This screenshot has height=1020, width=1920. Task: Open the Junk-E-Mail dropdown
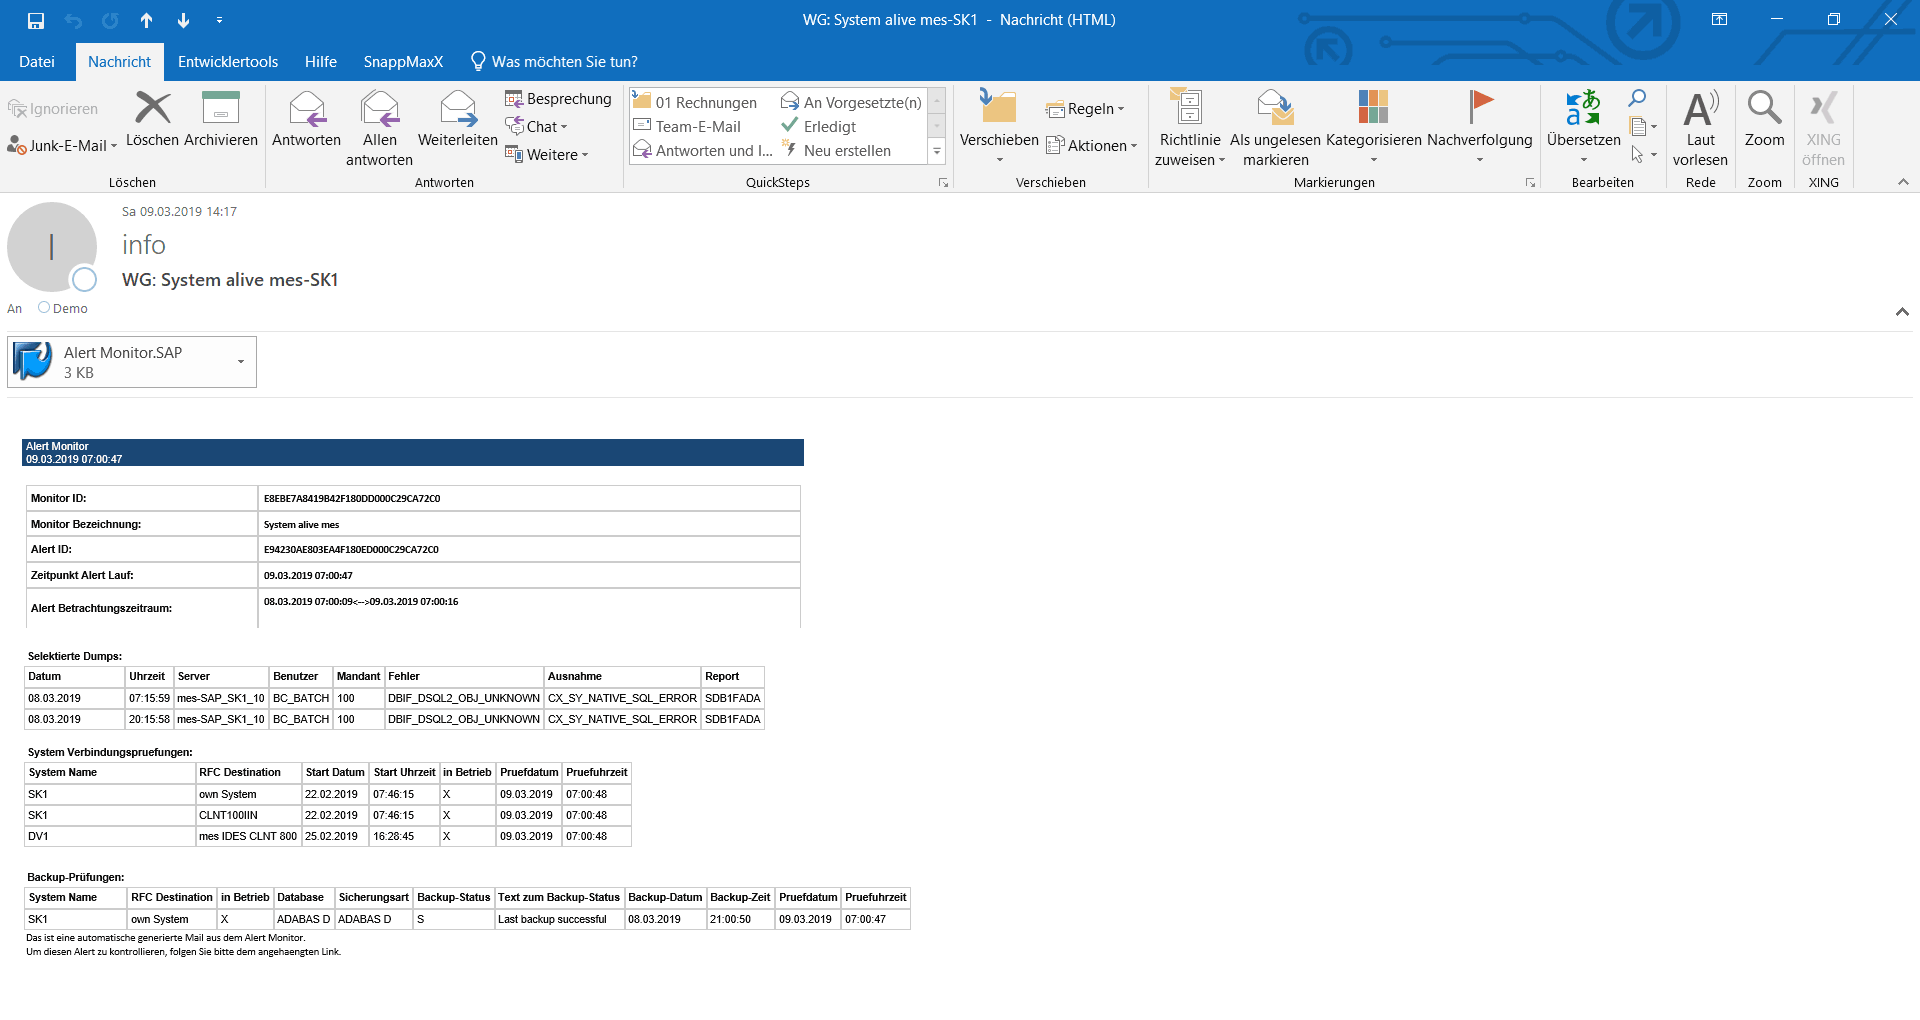(x=62, y=146)
